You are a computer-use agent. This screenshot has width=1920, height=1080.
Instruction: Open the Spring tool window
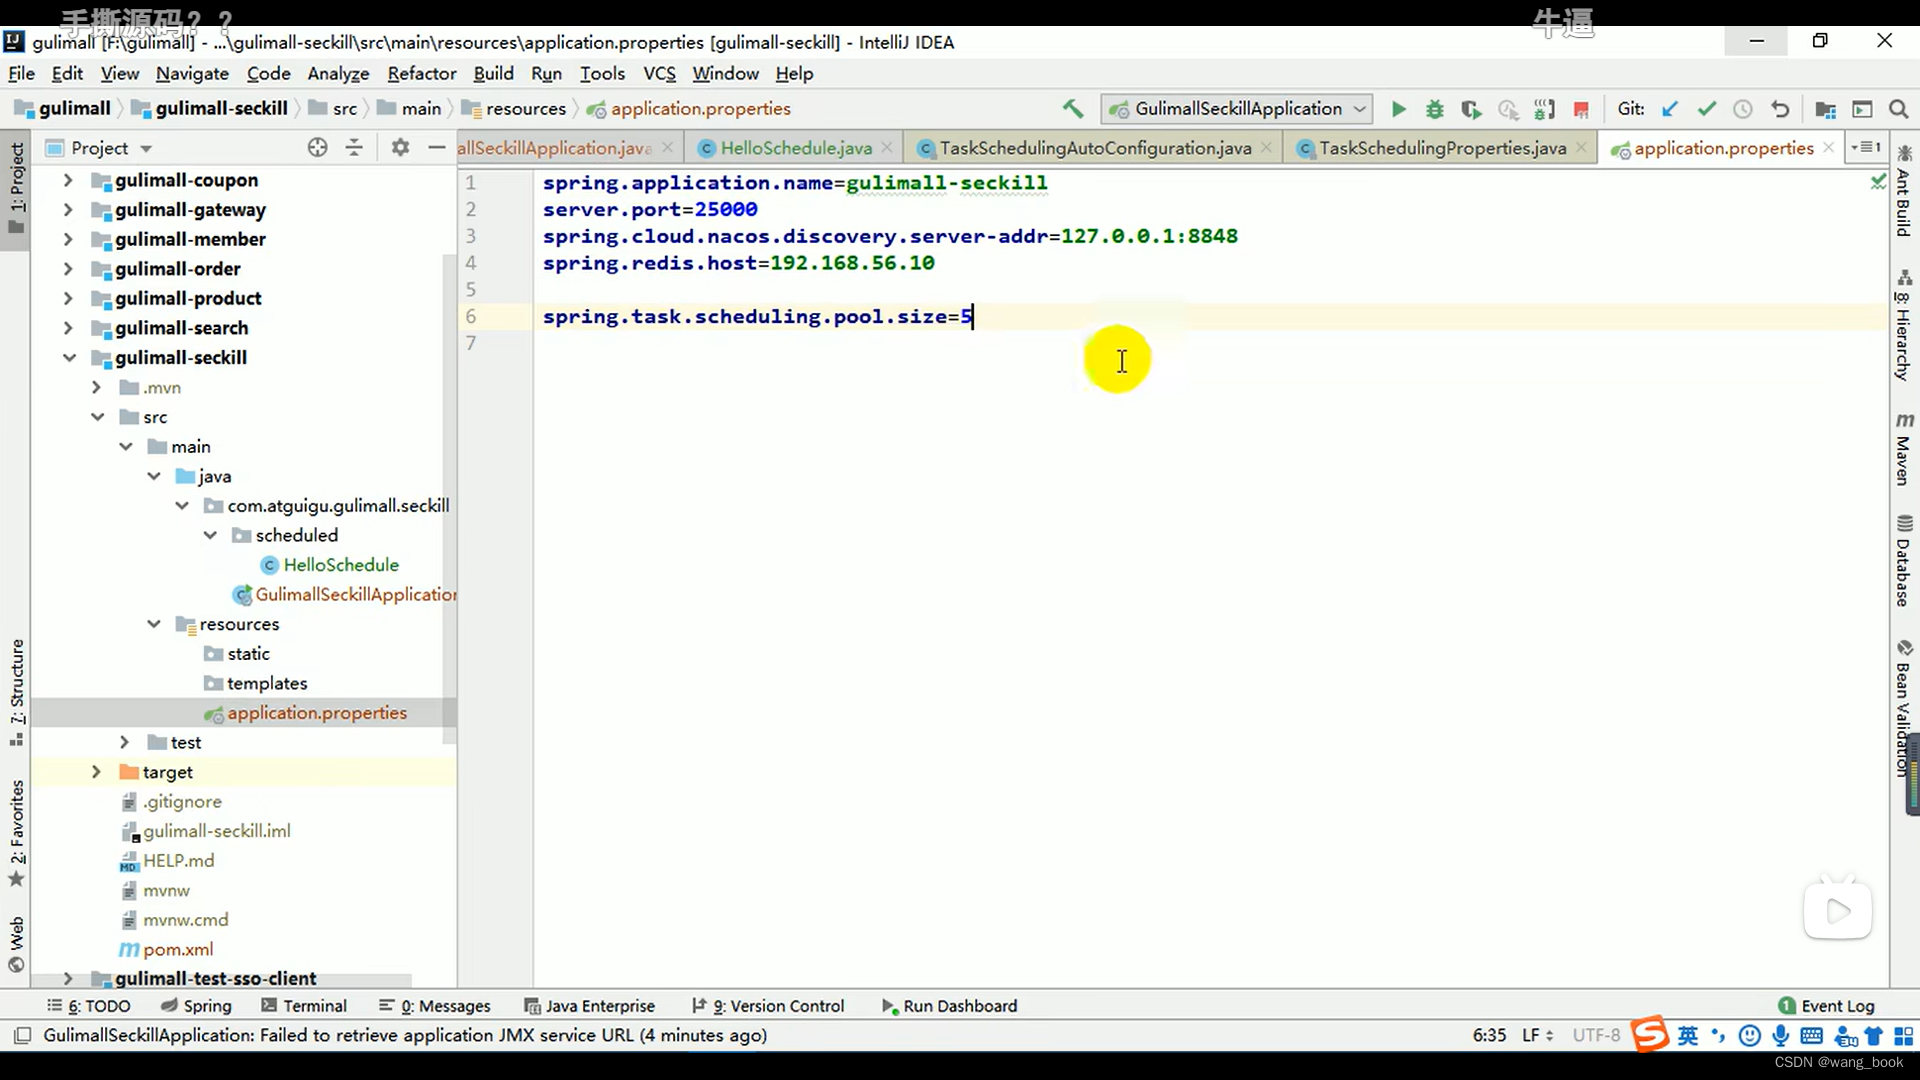196,1006
